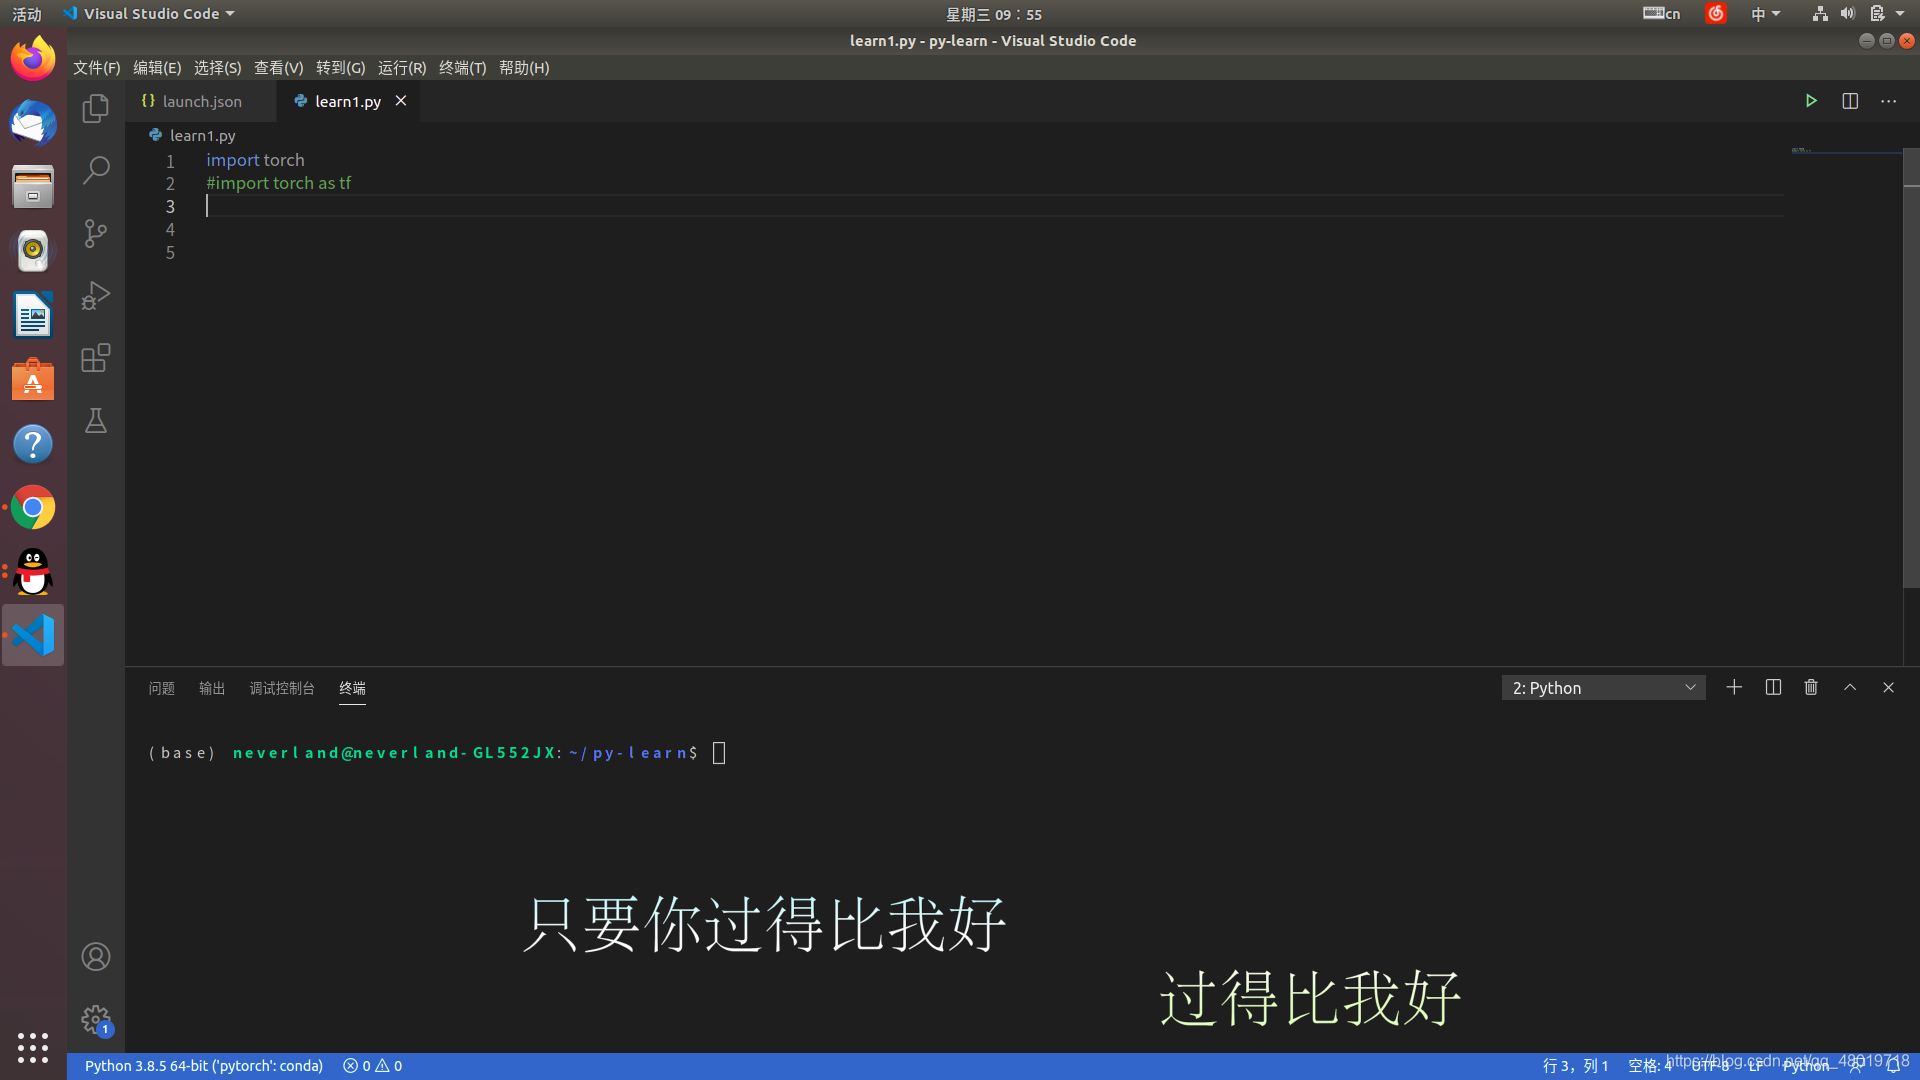This screenshot has width=1920, height=1080.
Task: Change the LF end of line sequence
Action: pyautogui.click(x=1756, y=1066)
